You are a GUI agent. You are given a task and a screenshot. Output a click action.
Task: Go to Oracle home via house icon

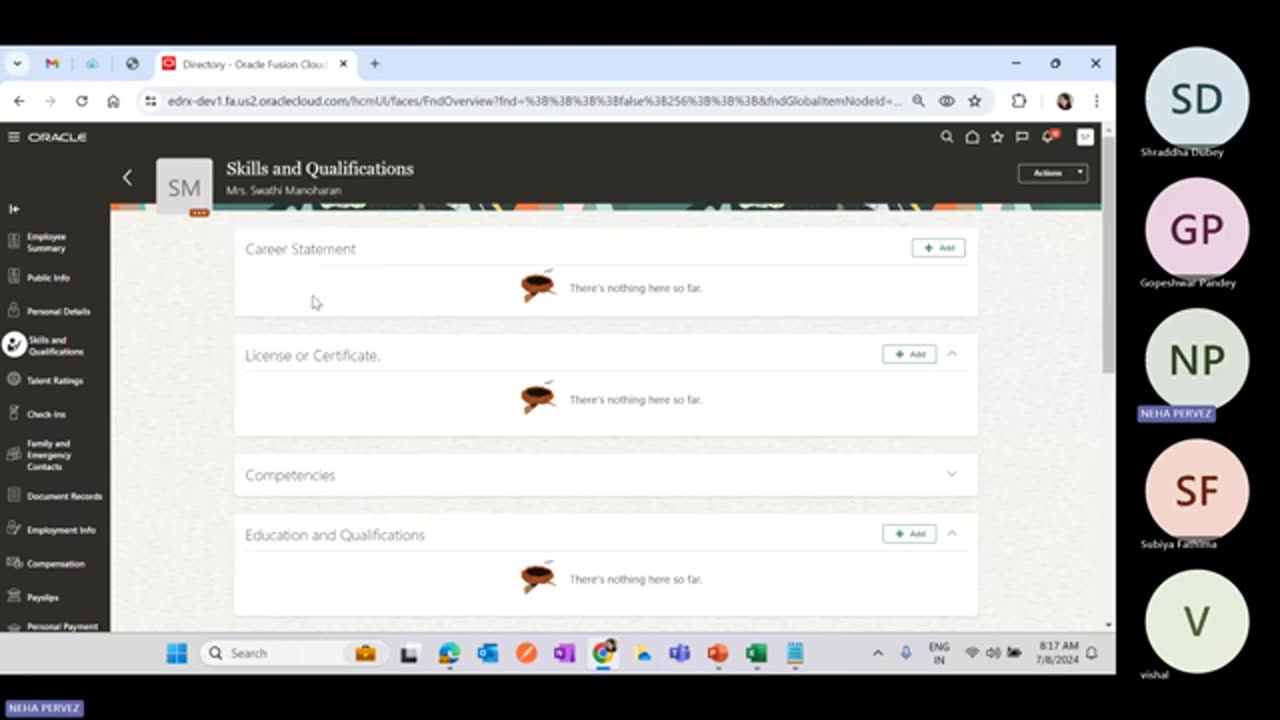pos(972,137)
